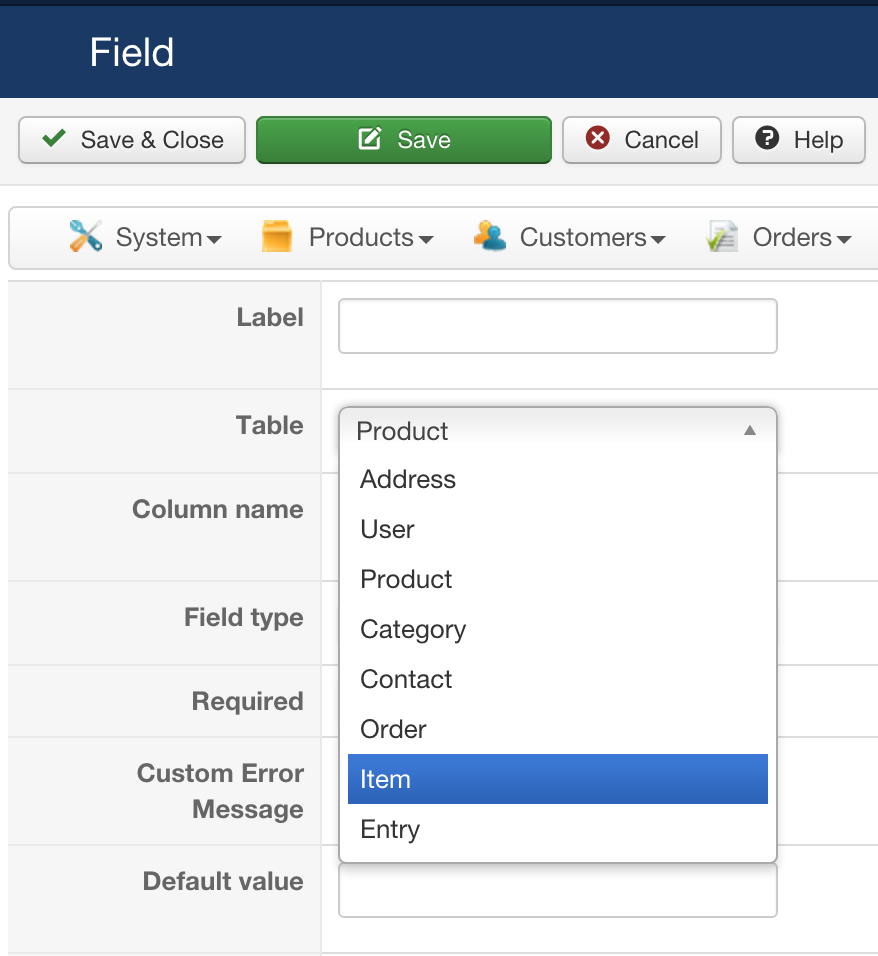
Task: Click the Products box icon
Action: point(277,237)
